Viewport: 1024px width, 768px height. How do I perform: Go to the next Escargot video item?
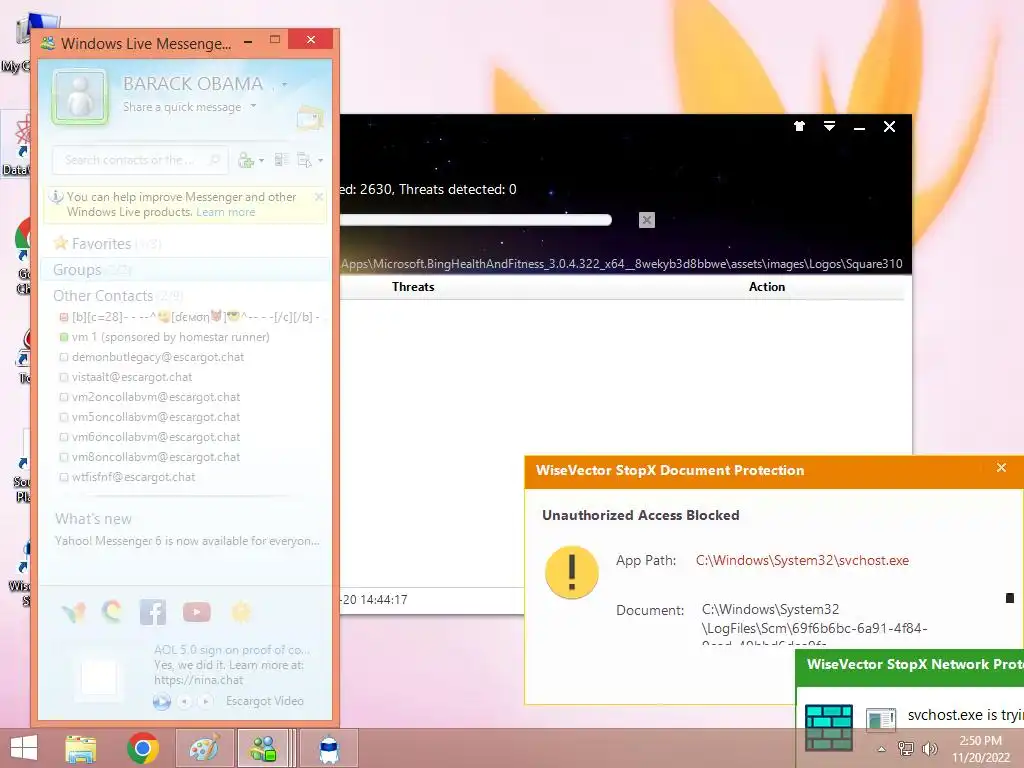coord(206,701)
